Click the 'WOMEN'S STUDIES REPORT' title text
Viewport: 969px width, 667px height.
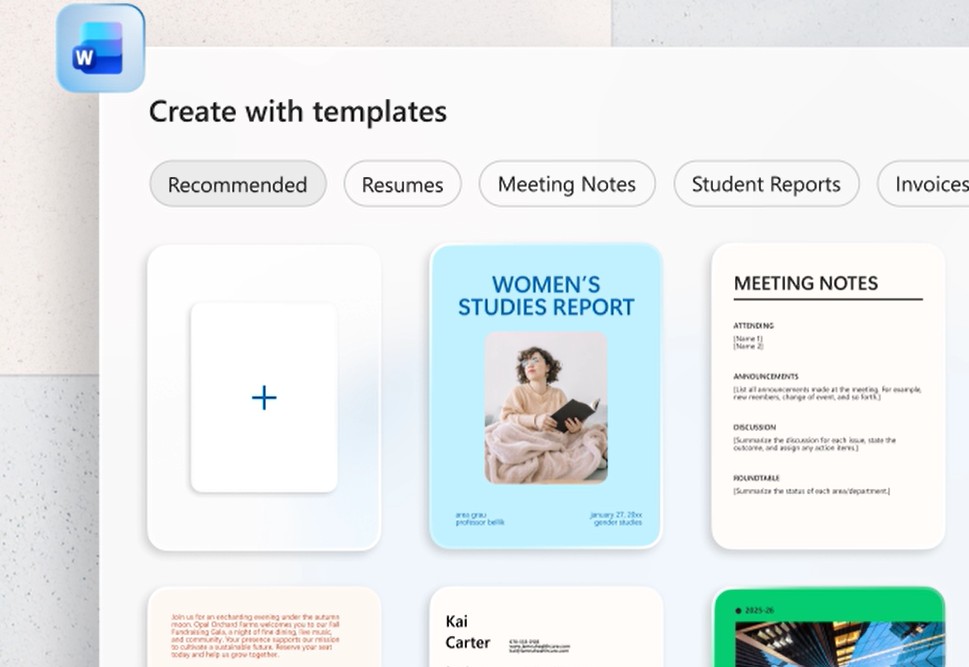click(x=546, y=295)
